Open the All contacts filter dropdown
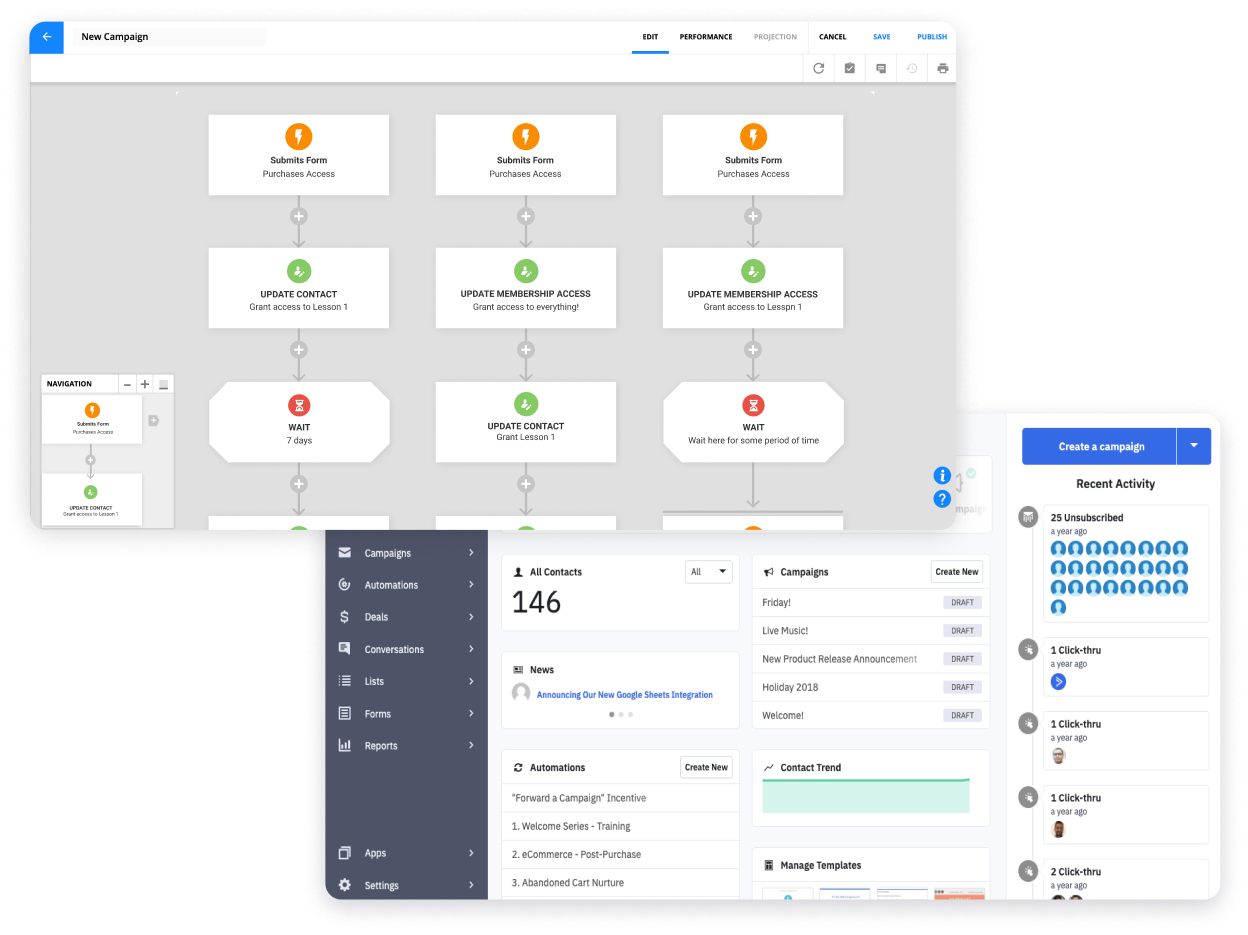 click(x=708, y=571)
